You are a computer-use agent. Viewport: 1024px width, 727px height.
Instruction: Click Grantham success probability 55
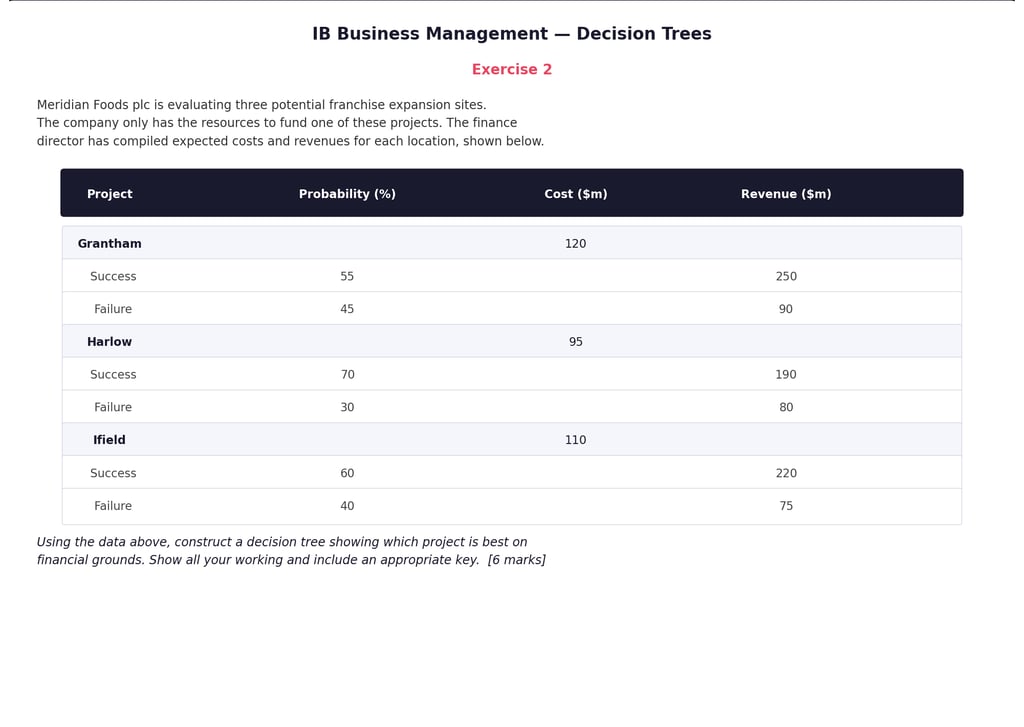click(347, 276)
